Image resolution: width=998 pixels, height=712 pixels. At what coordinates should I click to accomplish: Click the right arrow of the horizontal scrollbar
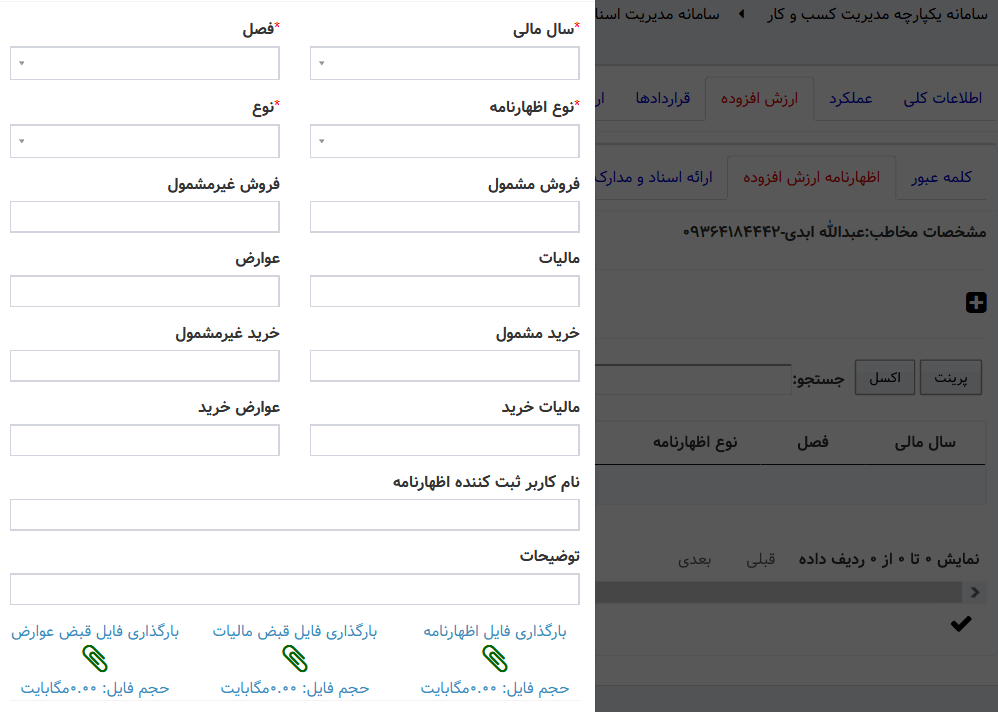click(975, 591)
